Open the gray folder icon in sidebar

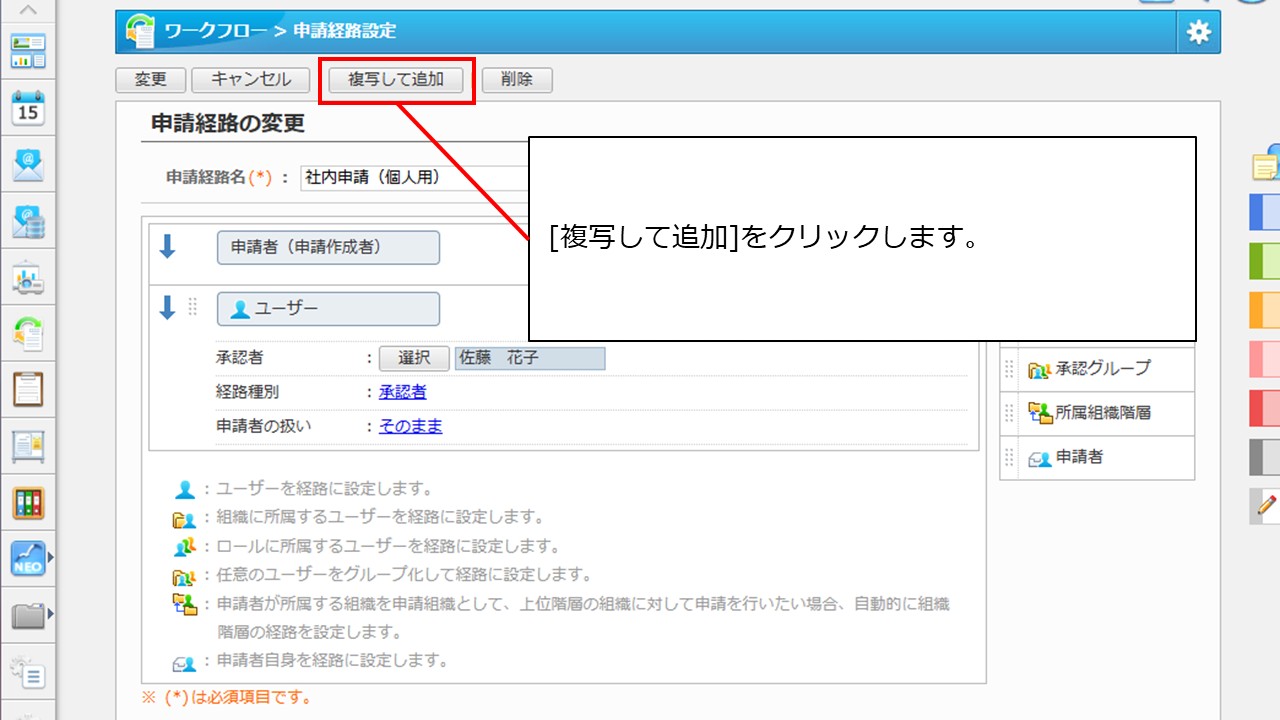(x=28, y=614)
